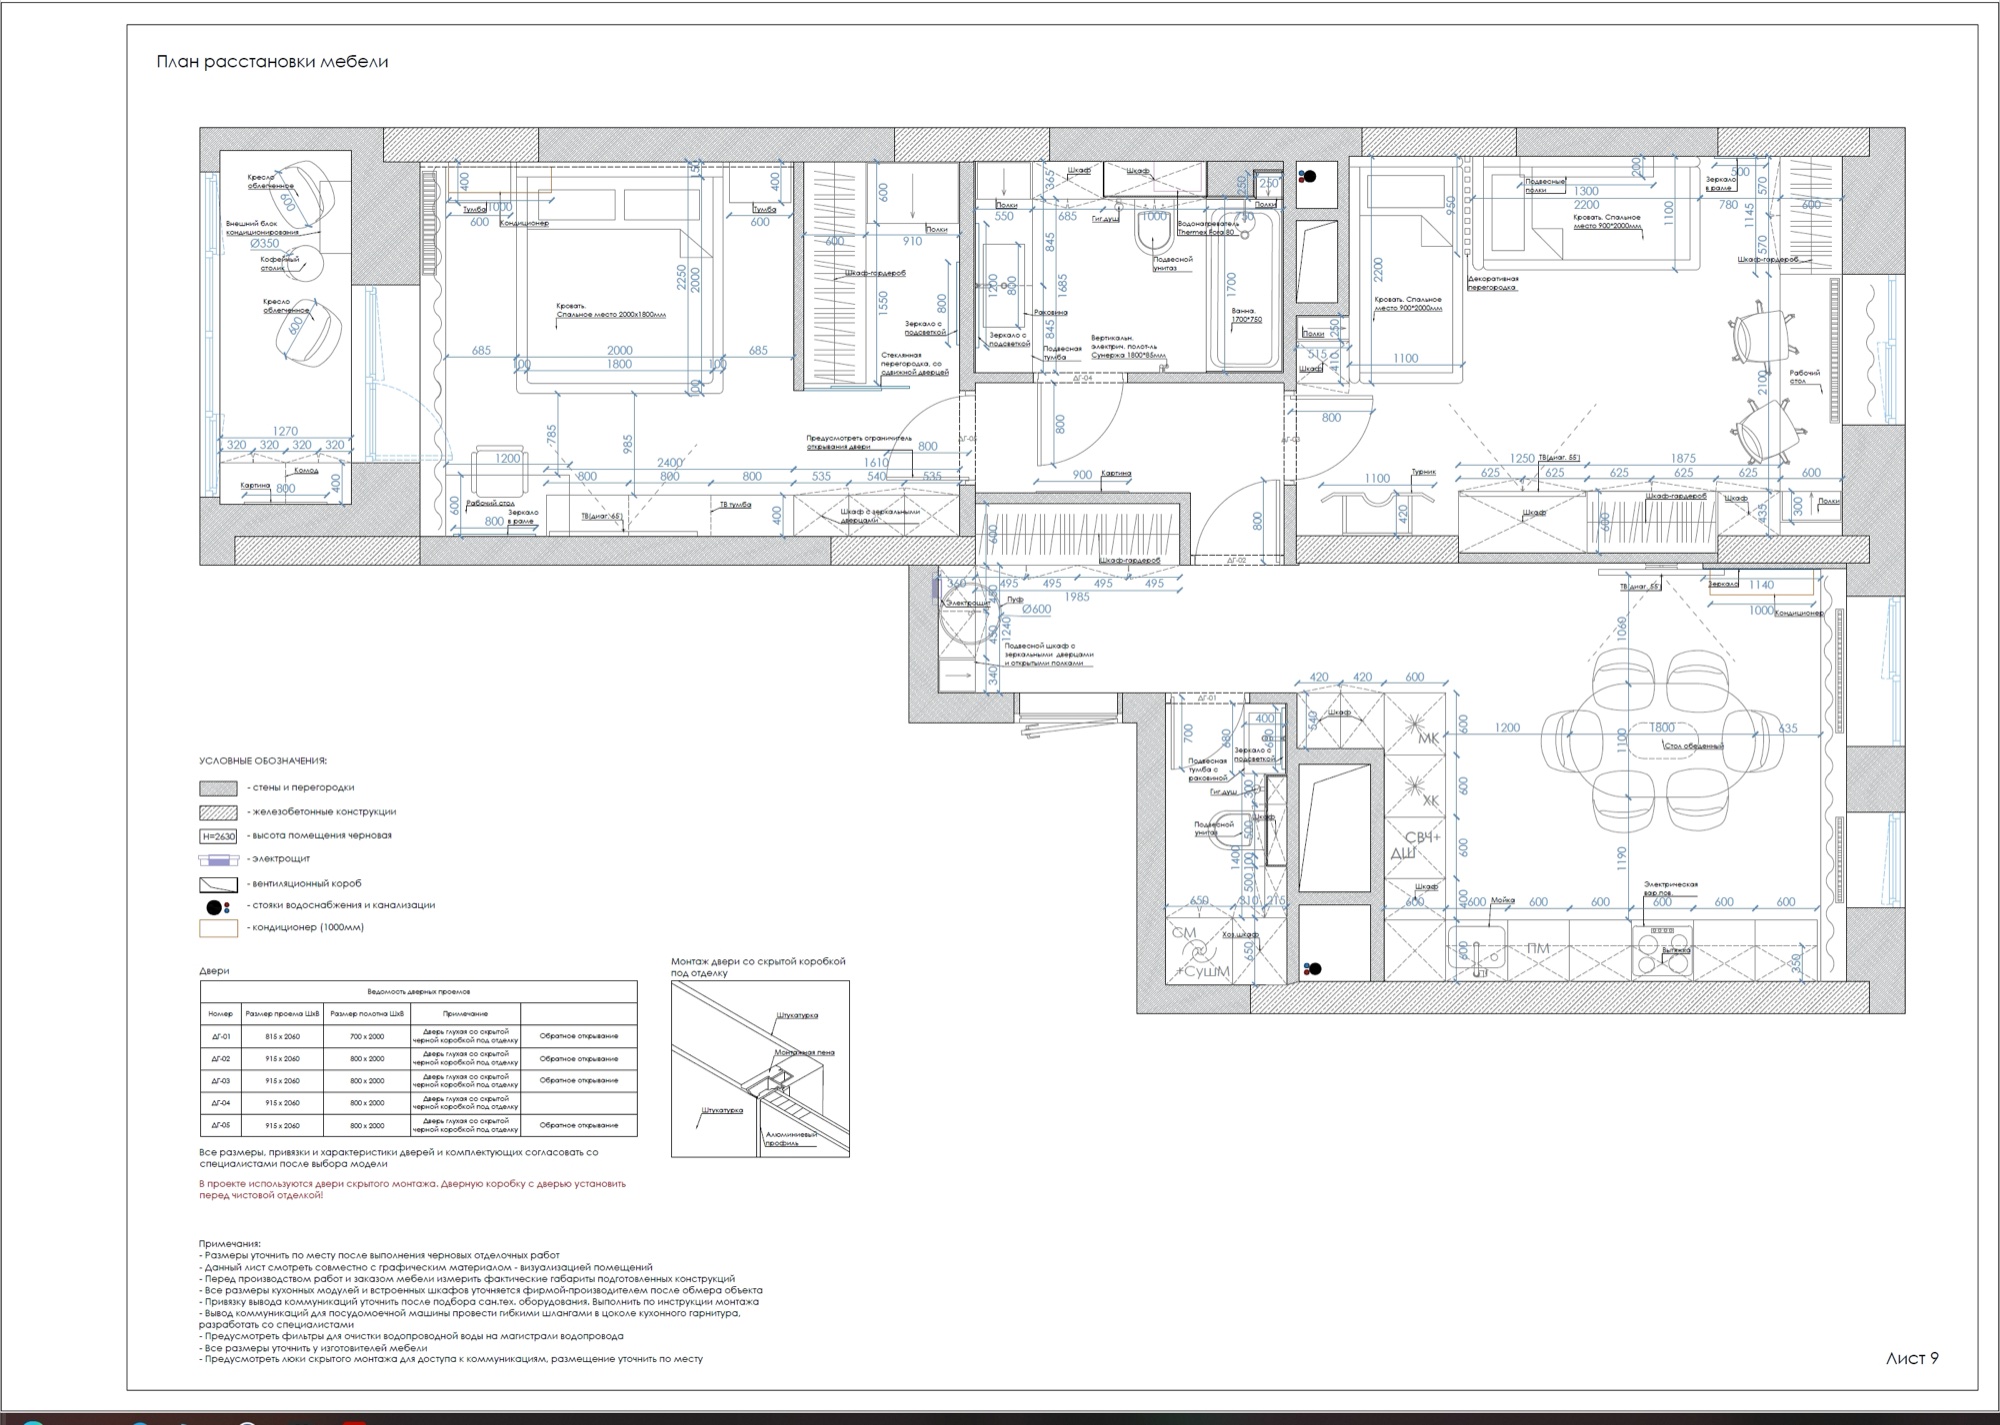Viewport: 2000px width, 1425px height.
Task: Click the "Турник" label
Action: [x=1423, y=472]
